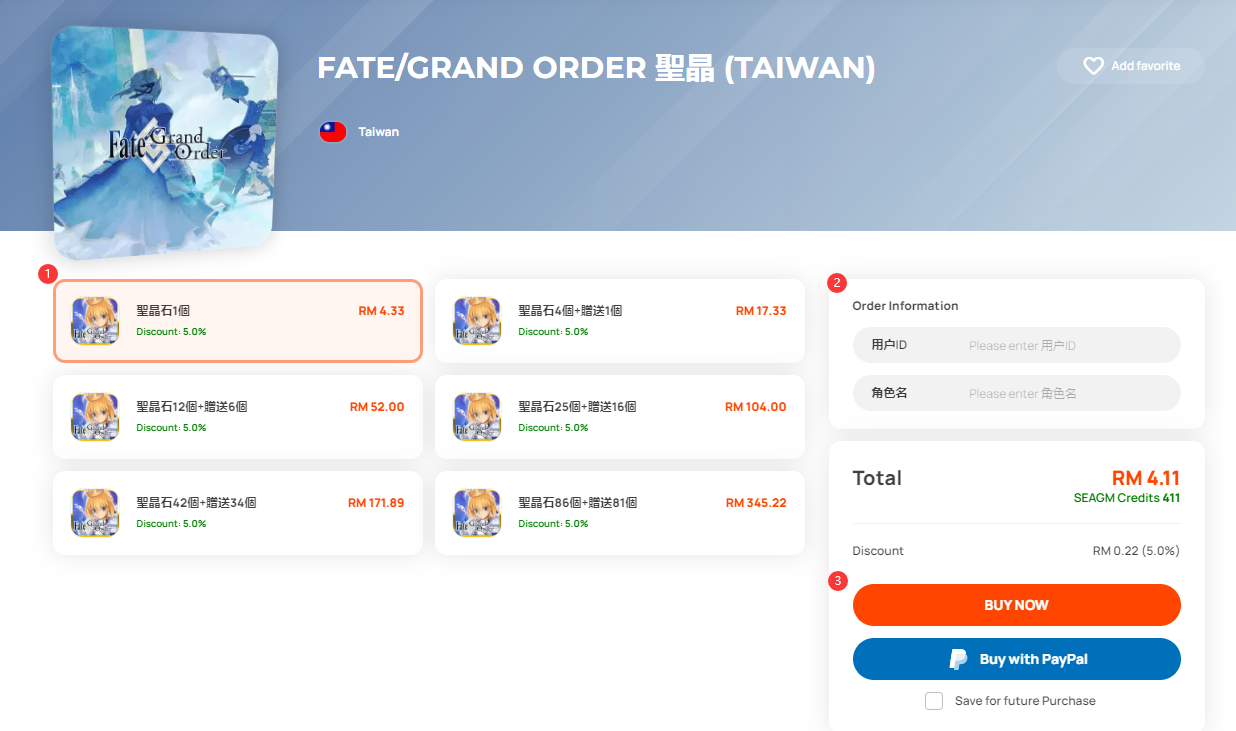Screen dimensions: 1236x731
Task: Click the Taiwan region label
Action: 379,132
